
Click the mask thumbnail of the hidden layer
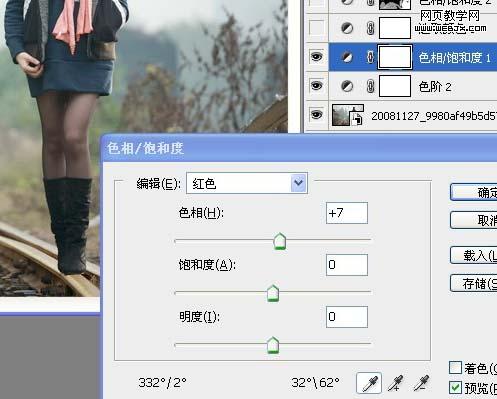tap(395, 28)
